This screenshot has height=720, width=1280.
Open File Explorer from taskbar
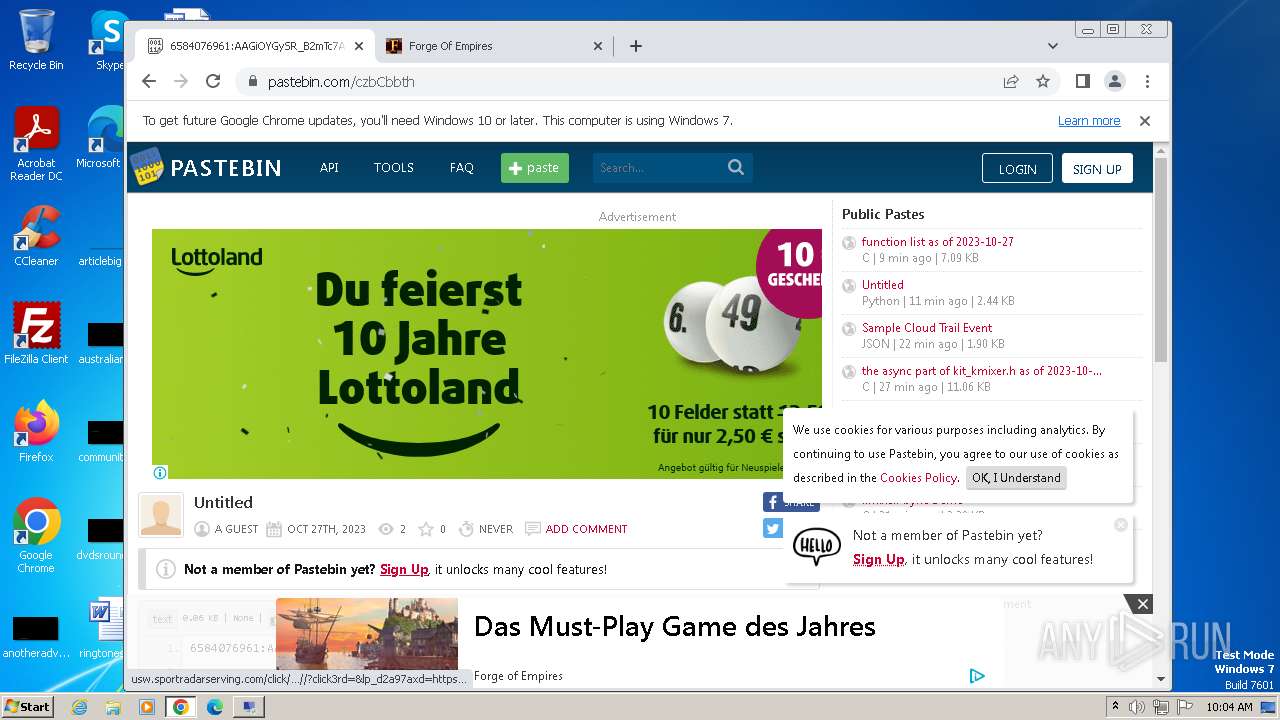113,707
